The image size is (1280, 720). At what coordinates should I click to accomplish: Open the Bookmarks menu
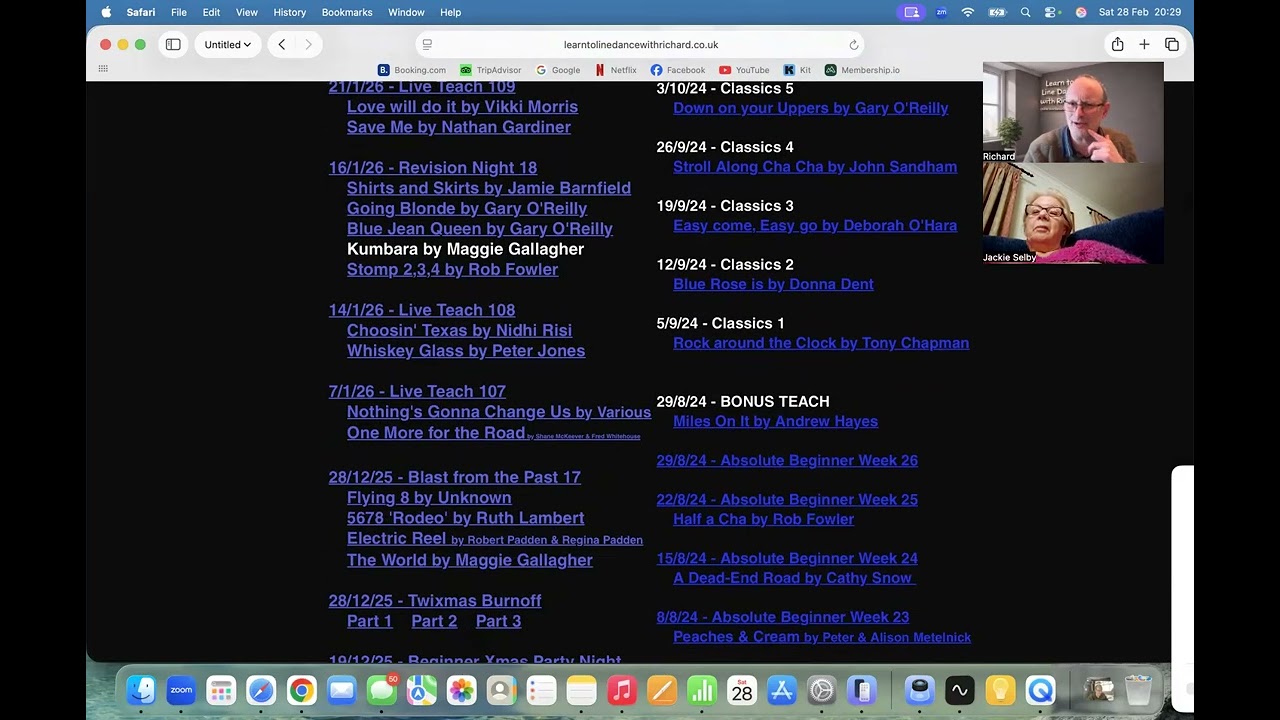pos(347,12)
